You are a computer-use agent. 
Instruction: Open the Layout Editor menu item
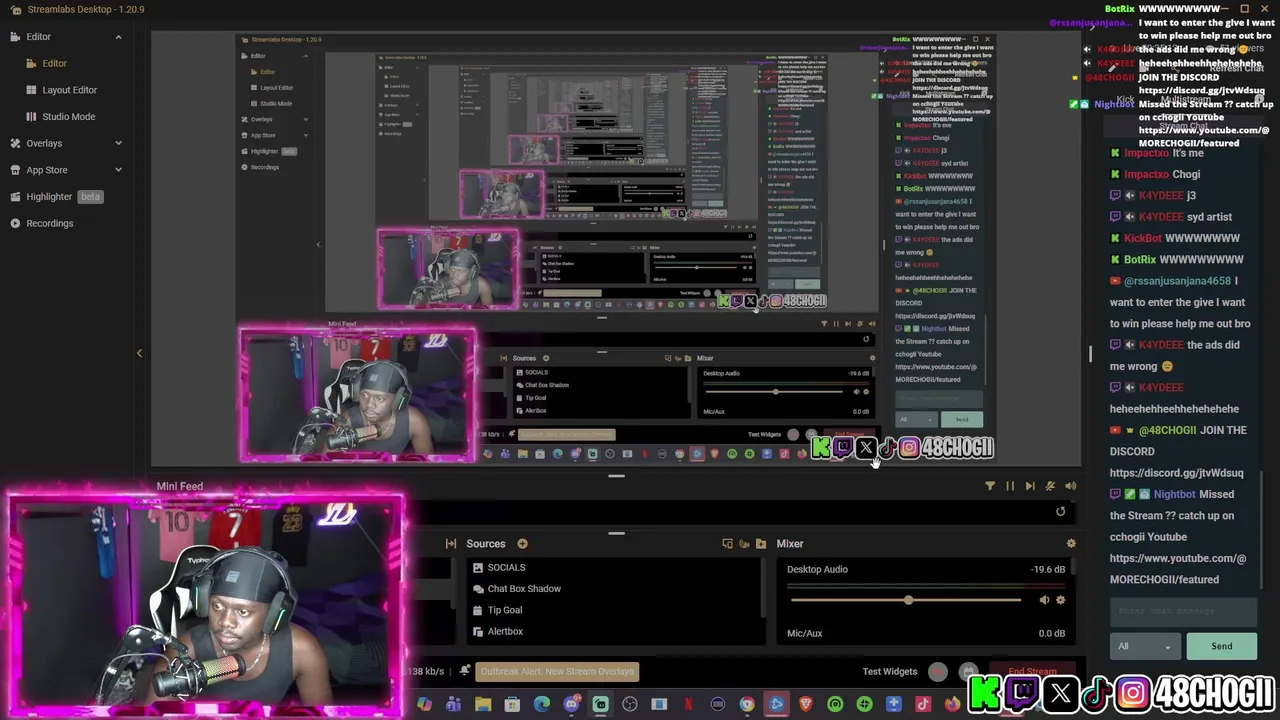pyautogui.click(x=69, y=90)
